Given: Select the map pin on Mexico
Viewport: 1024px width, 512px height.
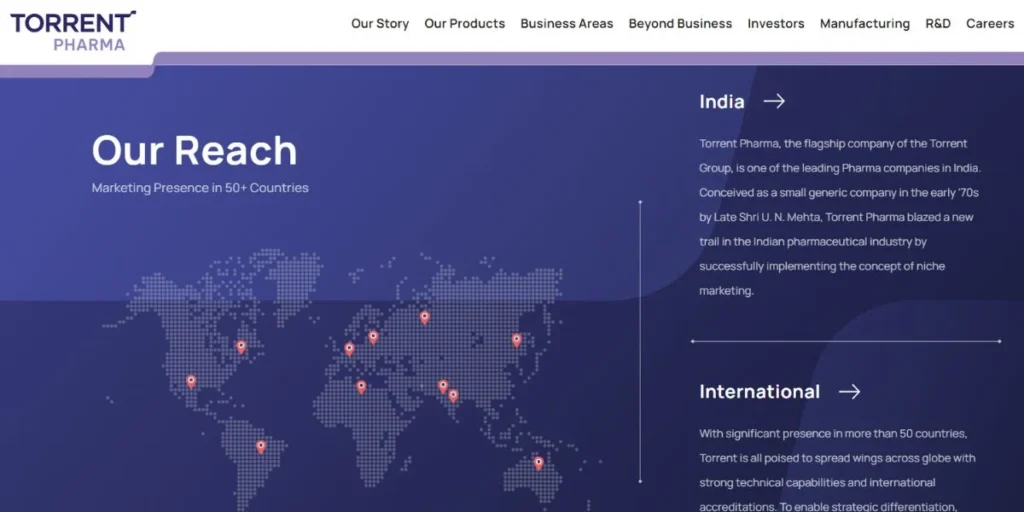Looking at the screenshot, I should [x=191, y=381].
